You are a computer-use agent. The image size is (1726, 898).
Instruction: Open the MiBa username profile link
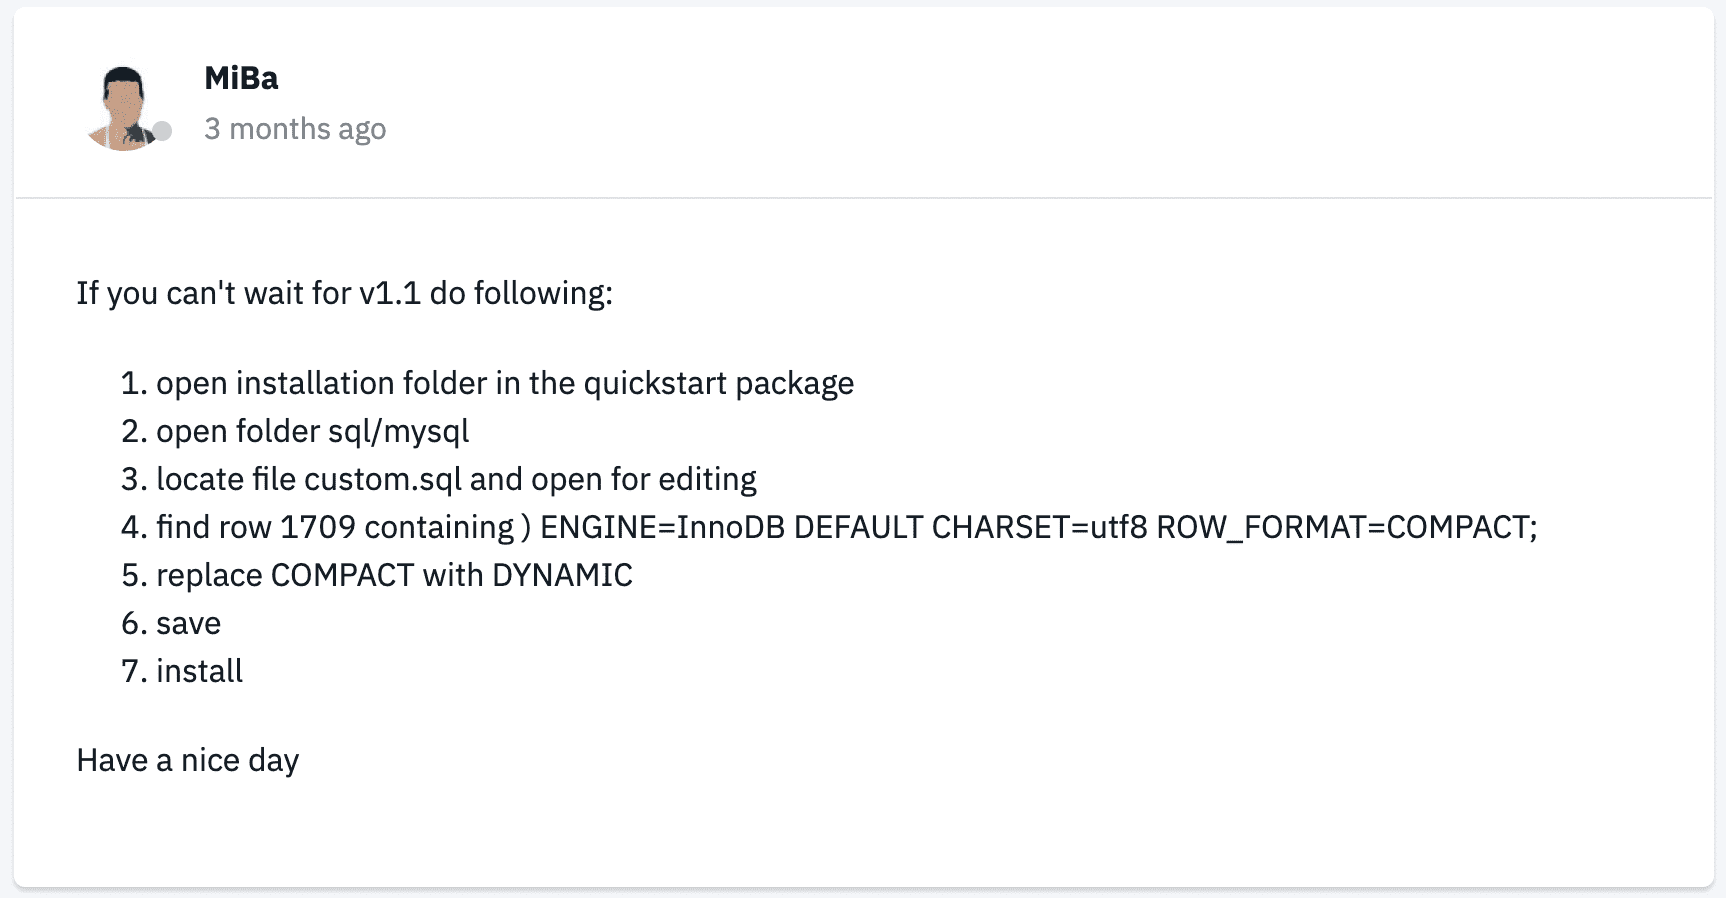click(241, 78)
